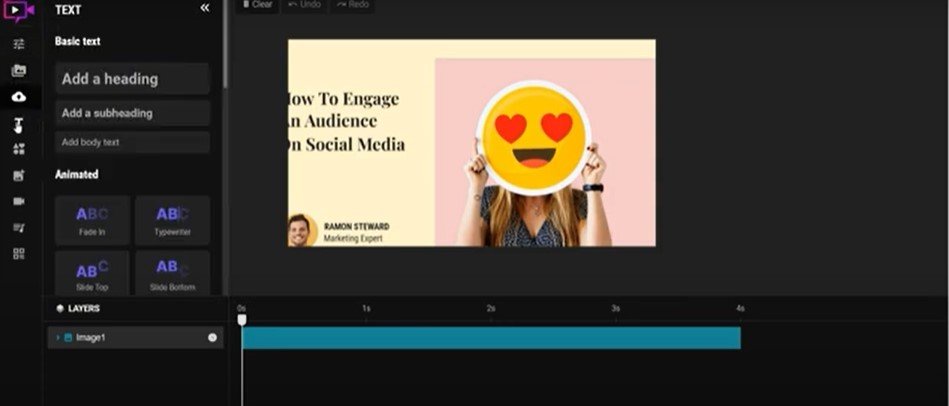Open the media gallery sidebar icon

[x=19, y=70]
